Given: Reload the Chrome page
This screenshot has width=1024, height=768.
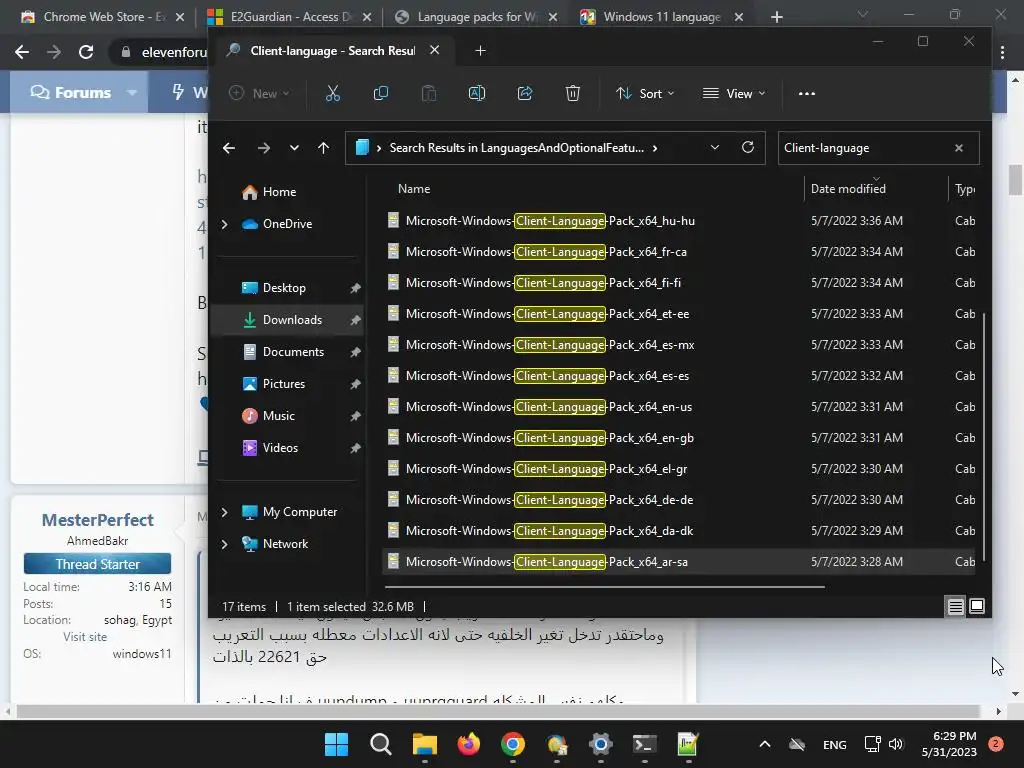Looking at the screenshot, I should tap(86, 52).
